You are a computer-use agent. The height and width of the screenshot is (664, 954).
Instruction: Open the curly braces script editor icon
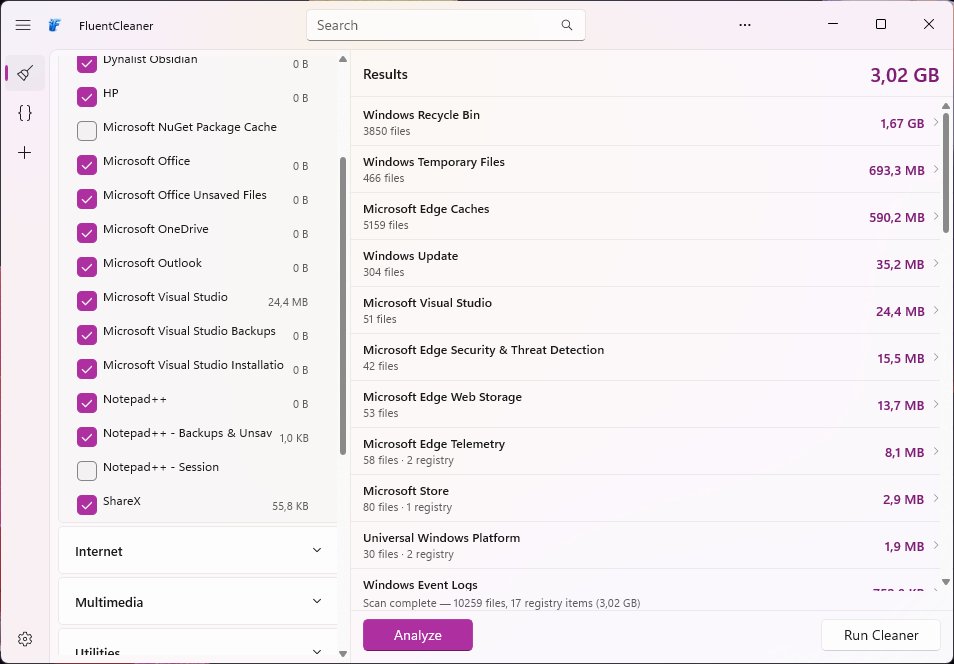pos(25,113)
